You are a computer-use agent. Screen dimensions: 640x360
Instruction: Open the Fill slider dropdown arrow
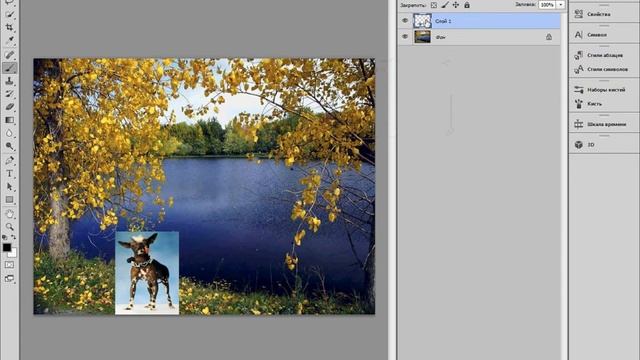(x=561, y=5)
